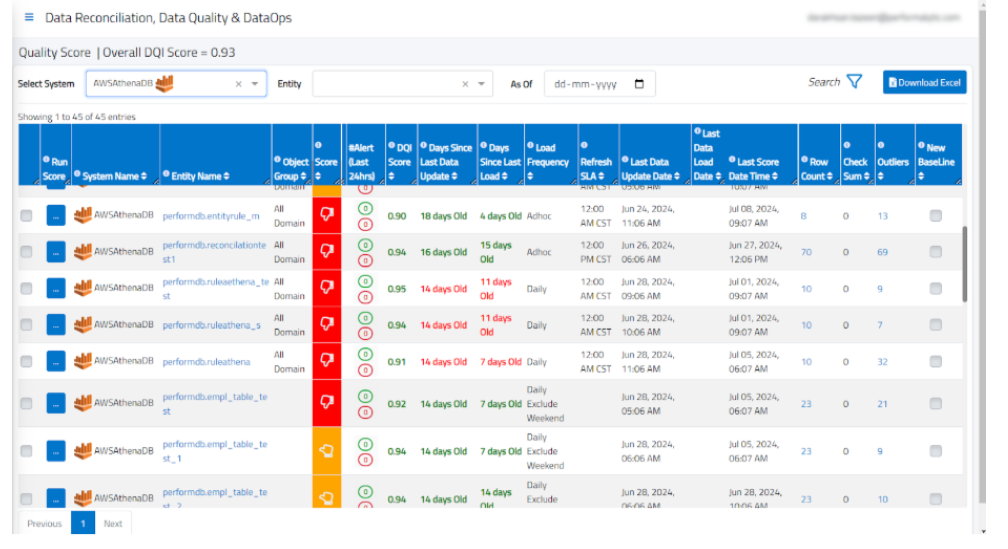This screenshot has width=1008, height=549.
Task: Click the vertical table scrollbar
Action: (x=965, y=262)
